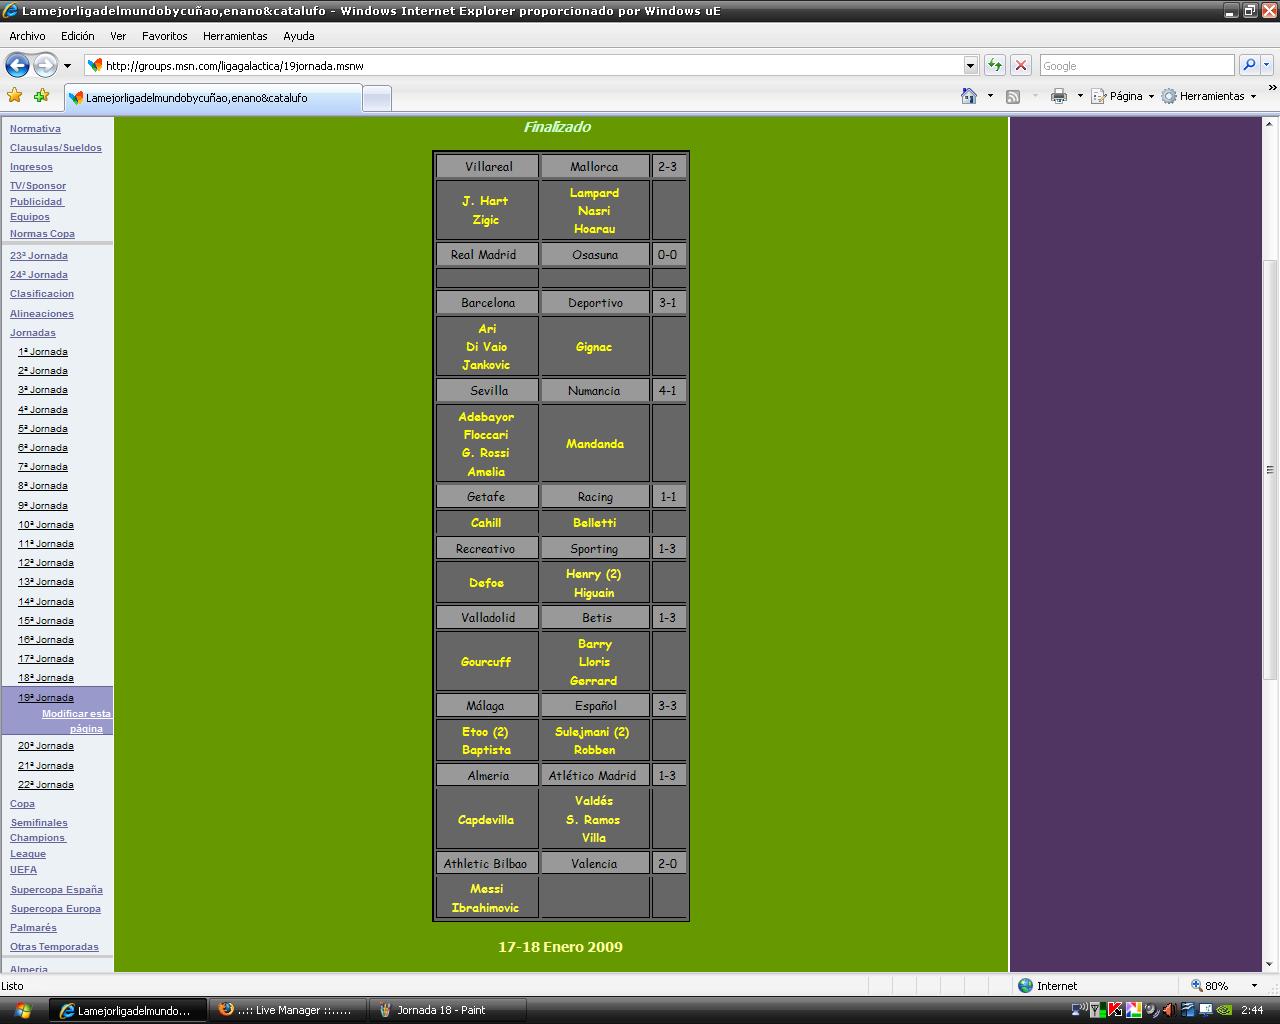Click Modificar esta página link

(x=77, y=721)
